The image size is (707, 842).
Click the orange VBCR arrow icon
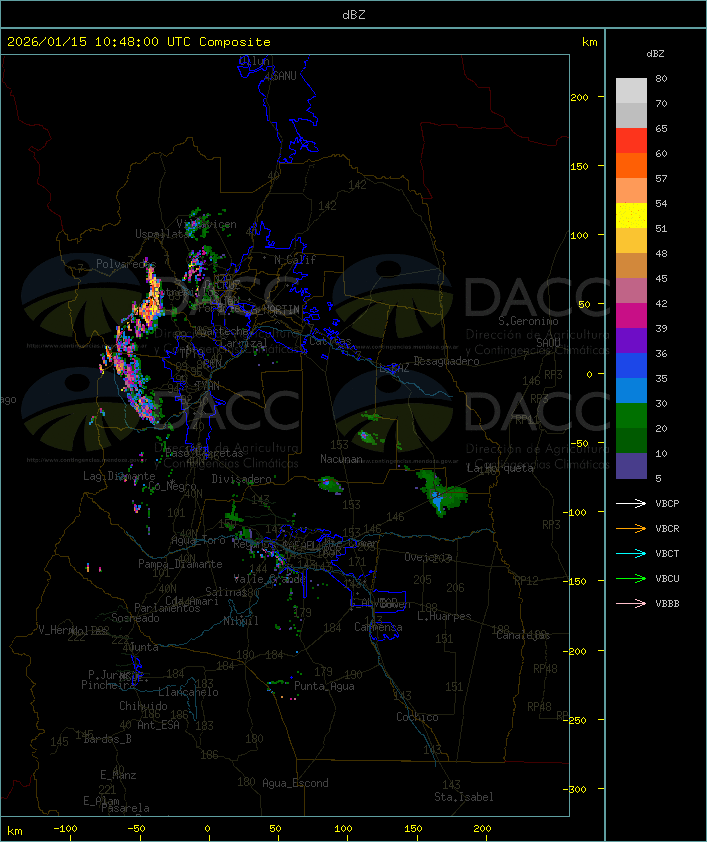coord(632,529)
